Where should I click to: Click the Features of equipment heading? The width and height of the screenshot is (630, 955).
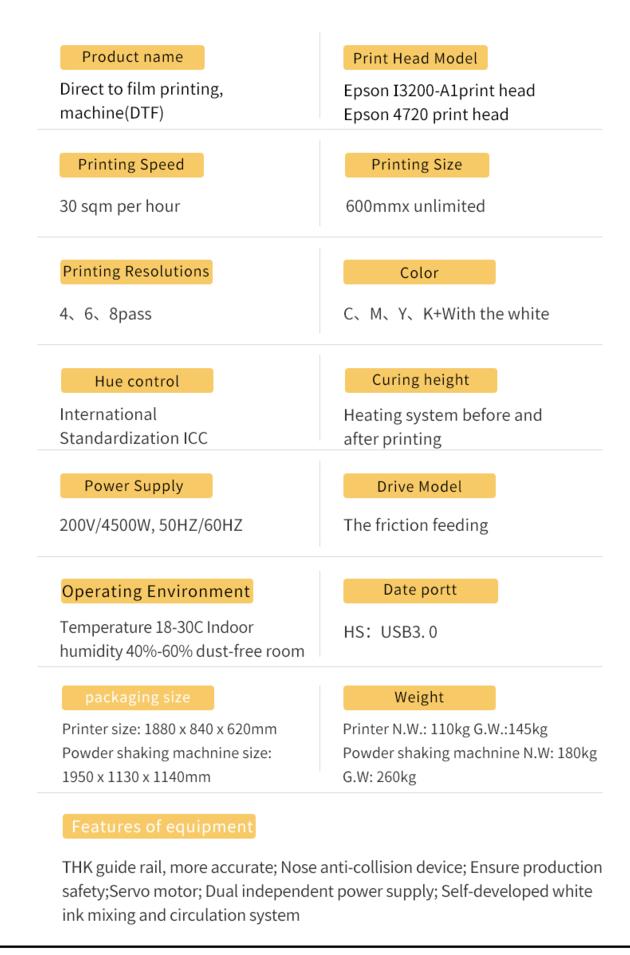(x=159, y=826)
